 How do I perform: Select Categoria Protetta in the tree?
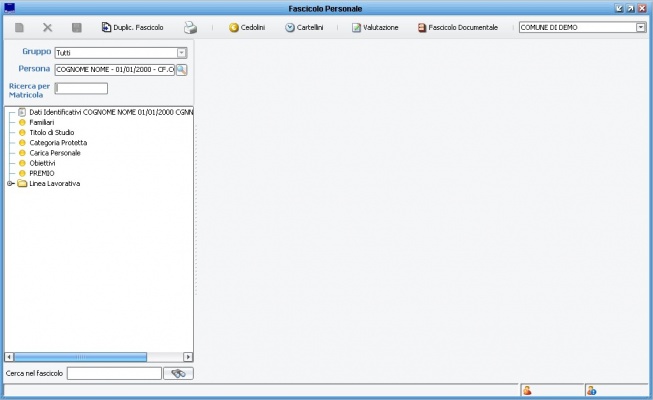pyautogui.click(x=58, y=143)
